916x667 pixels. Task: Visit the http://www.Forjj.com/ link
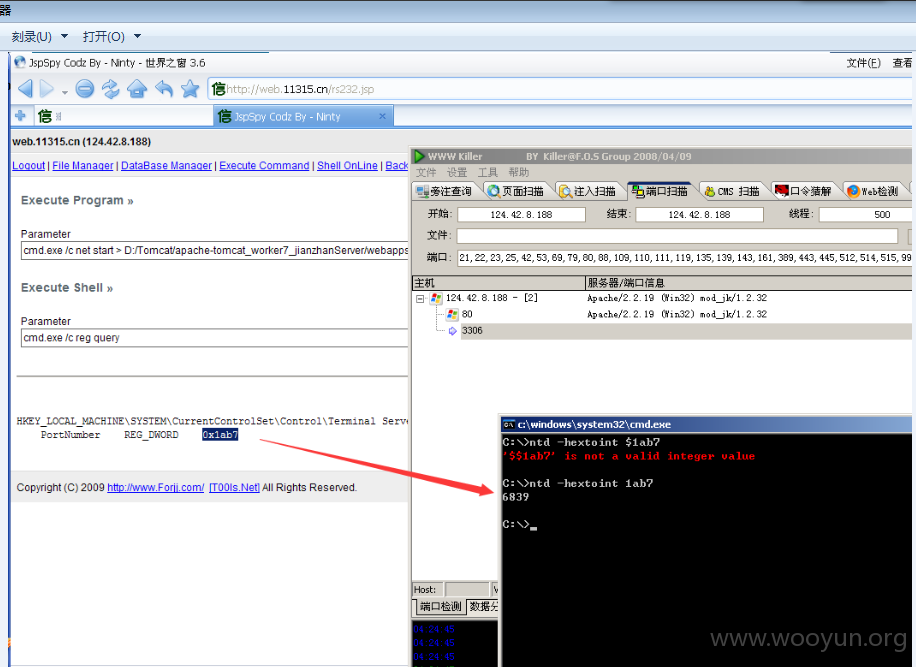coord(155,487)
